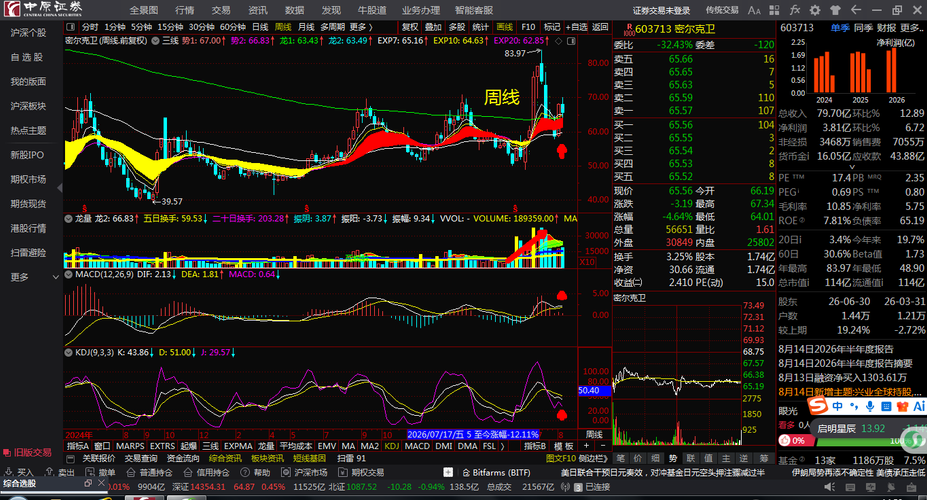Toggle the 标记 mark button
Image resolution: width=927 pixels, height=500 pixels.
pos(552,27)
